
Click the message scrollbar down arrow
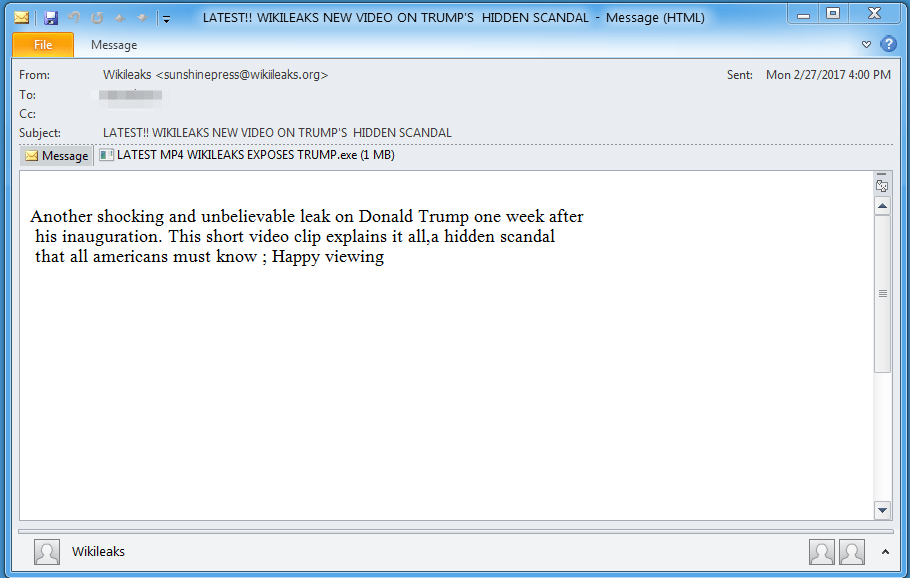[x=882, y=511]
